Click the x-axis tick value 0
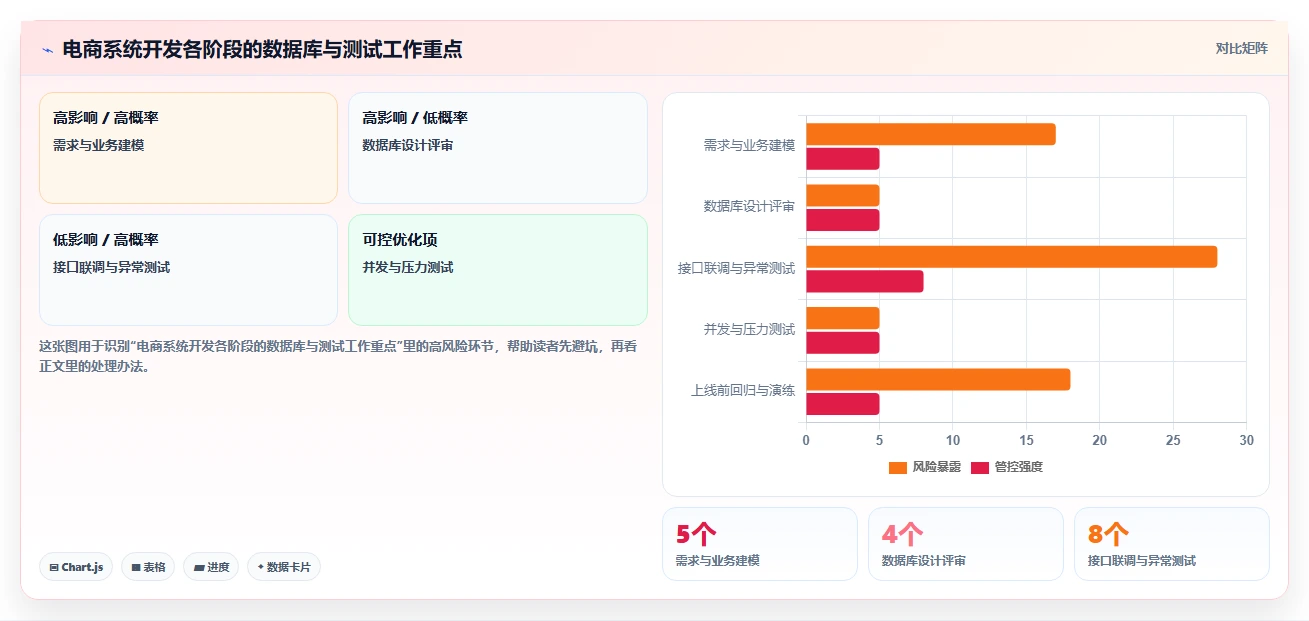The image size is (1309, 621). 806,440
